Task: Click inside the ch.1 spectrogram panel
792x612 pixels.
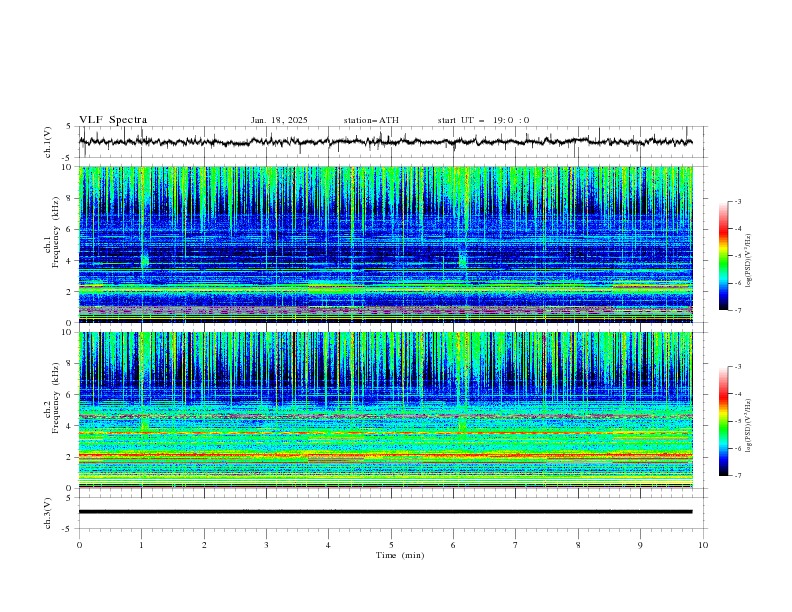Action: 385,244
